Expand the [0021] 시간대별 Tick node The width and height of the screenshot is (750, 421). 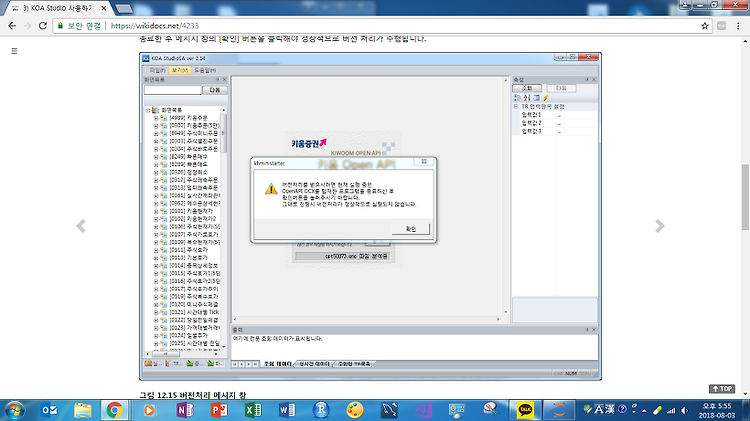point(156,312)
